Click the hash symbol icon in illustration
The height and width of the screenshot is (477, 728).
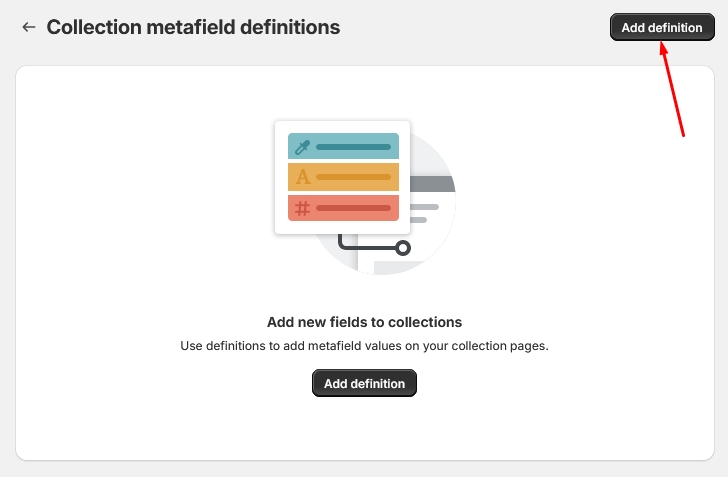coord(303,208)
